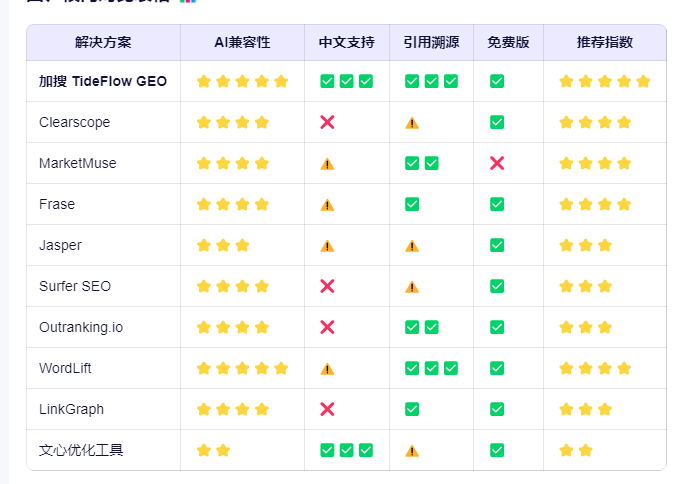Click the red cross in LinkGraph's 中文支持 cell
This screenshot has height=484, width=688.
327,409
